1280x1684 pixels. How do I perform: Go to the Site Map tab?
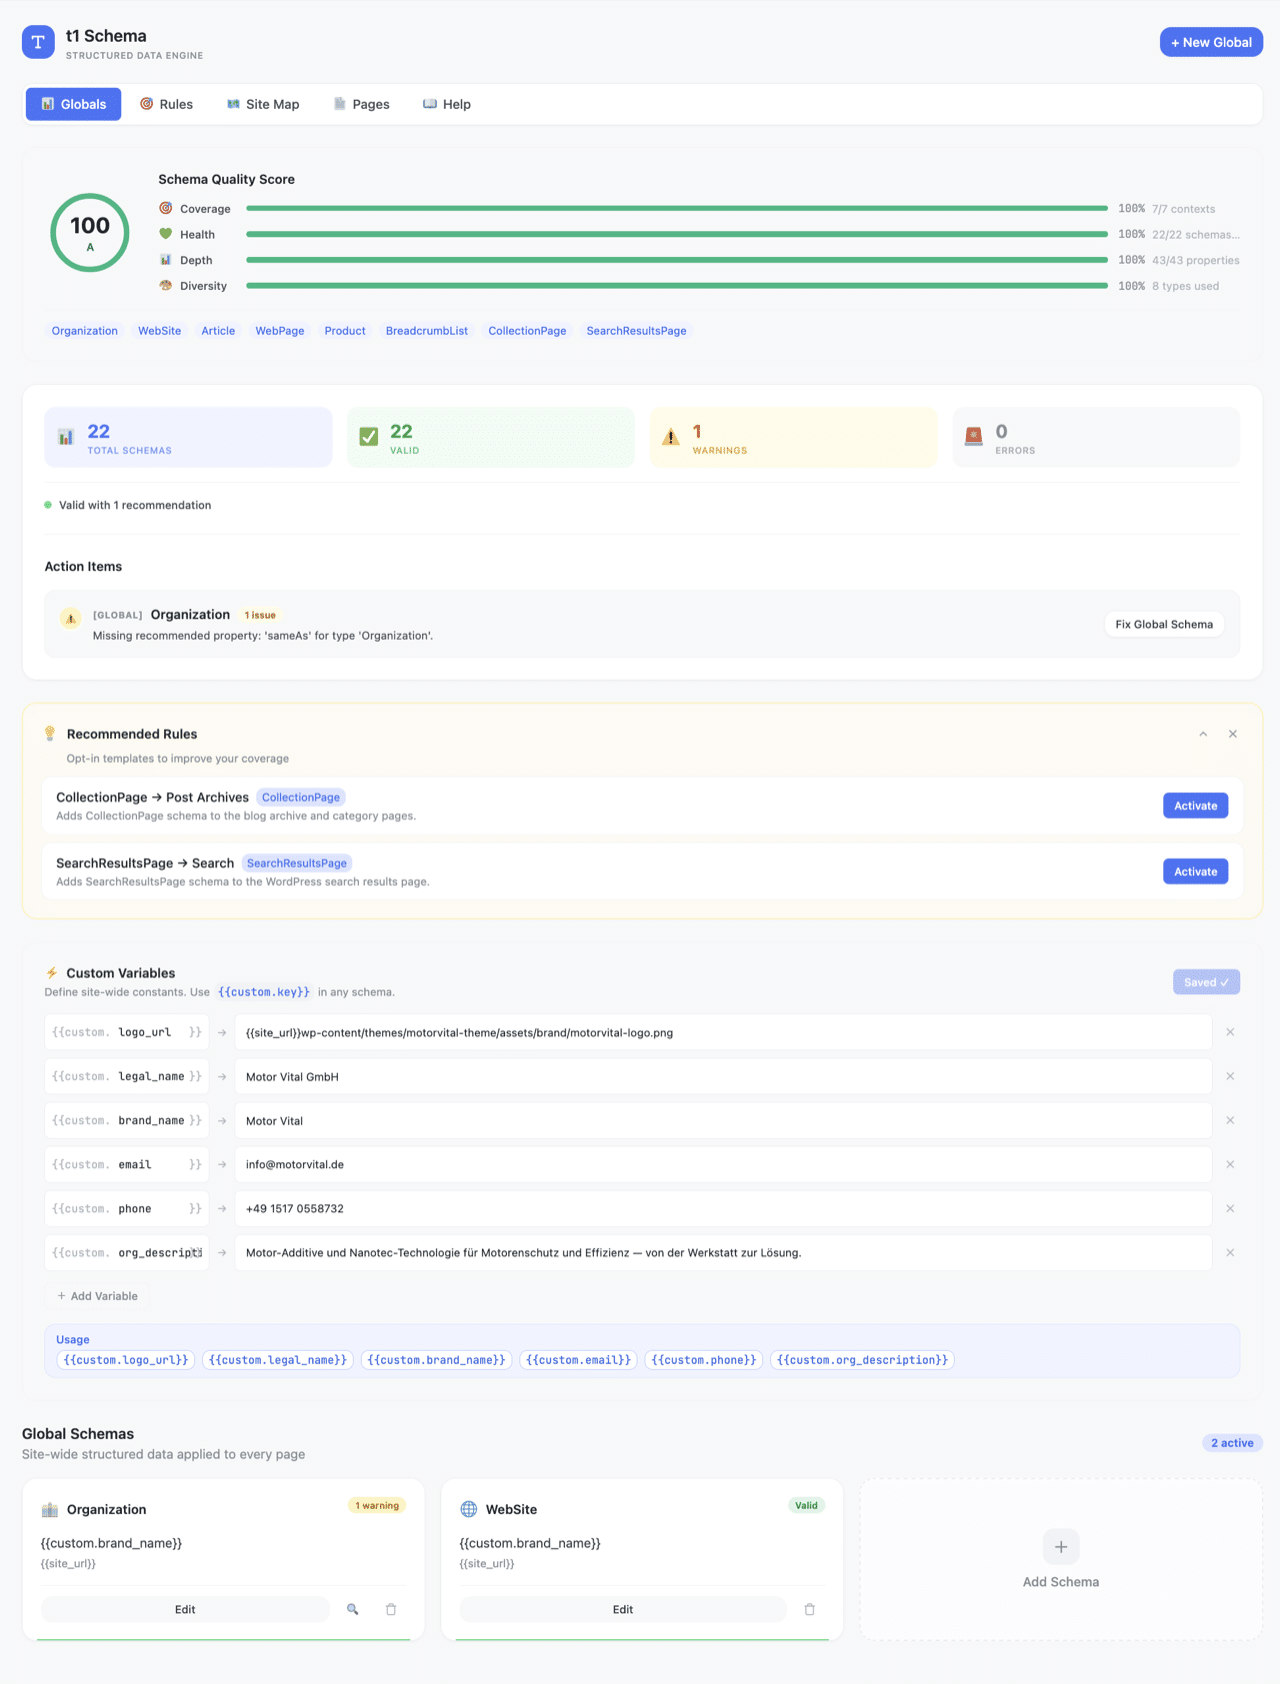click(263, 104)
